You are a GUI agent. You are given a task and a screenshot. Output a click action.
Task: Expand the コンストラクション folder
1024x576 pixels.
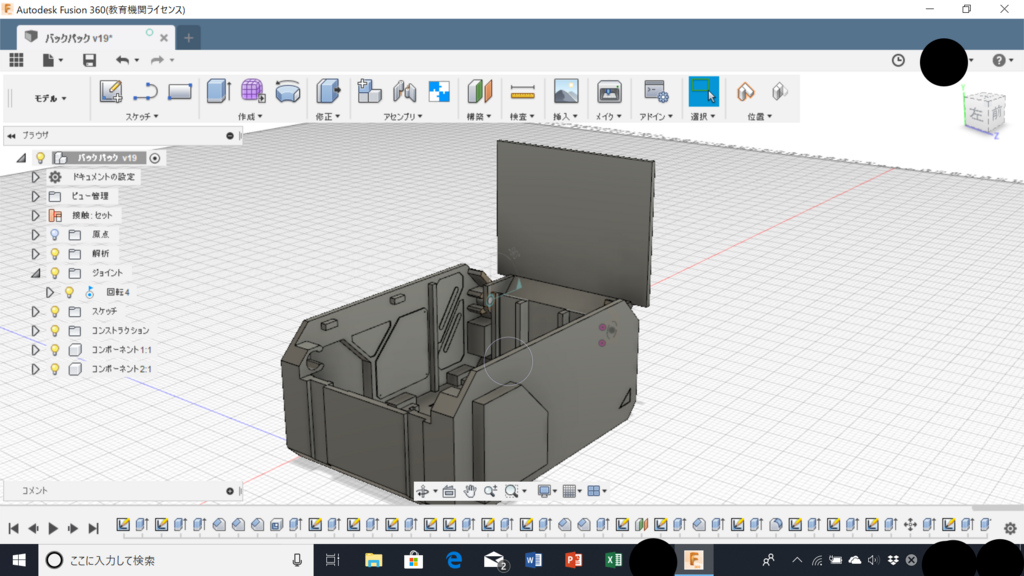pos(35,331)
